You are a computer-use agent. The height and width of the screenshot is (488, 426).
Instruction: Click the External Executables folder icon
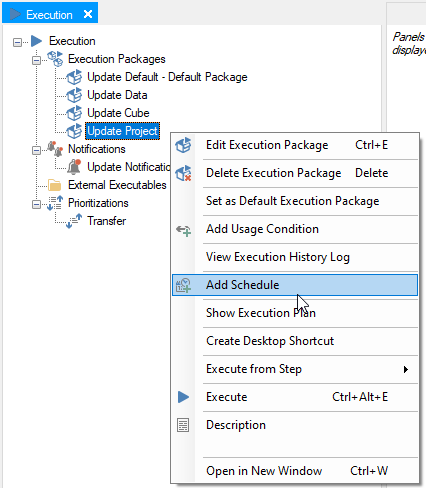54,185
